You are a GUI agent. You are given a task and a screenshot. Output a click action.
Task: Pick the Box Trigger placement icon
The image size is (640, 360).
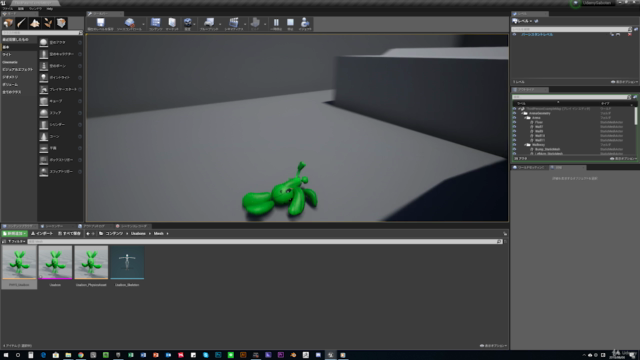44,160
